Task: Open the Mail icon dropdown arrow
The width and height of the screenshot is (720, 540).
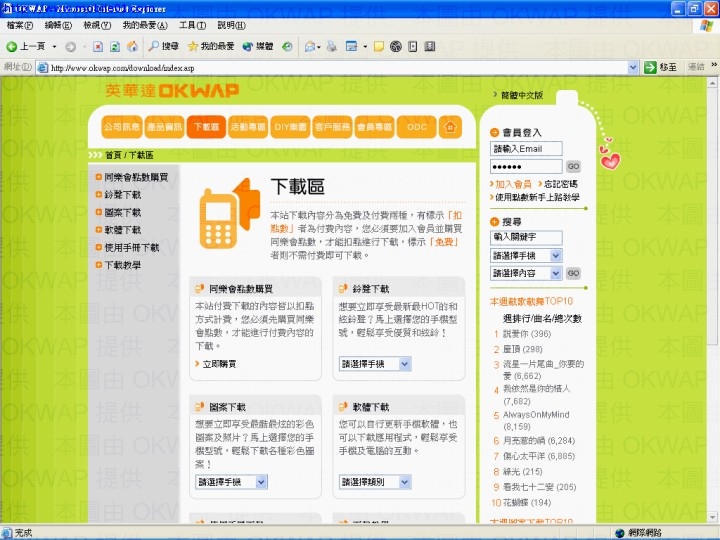Action: point(319,47)
